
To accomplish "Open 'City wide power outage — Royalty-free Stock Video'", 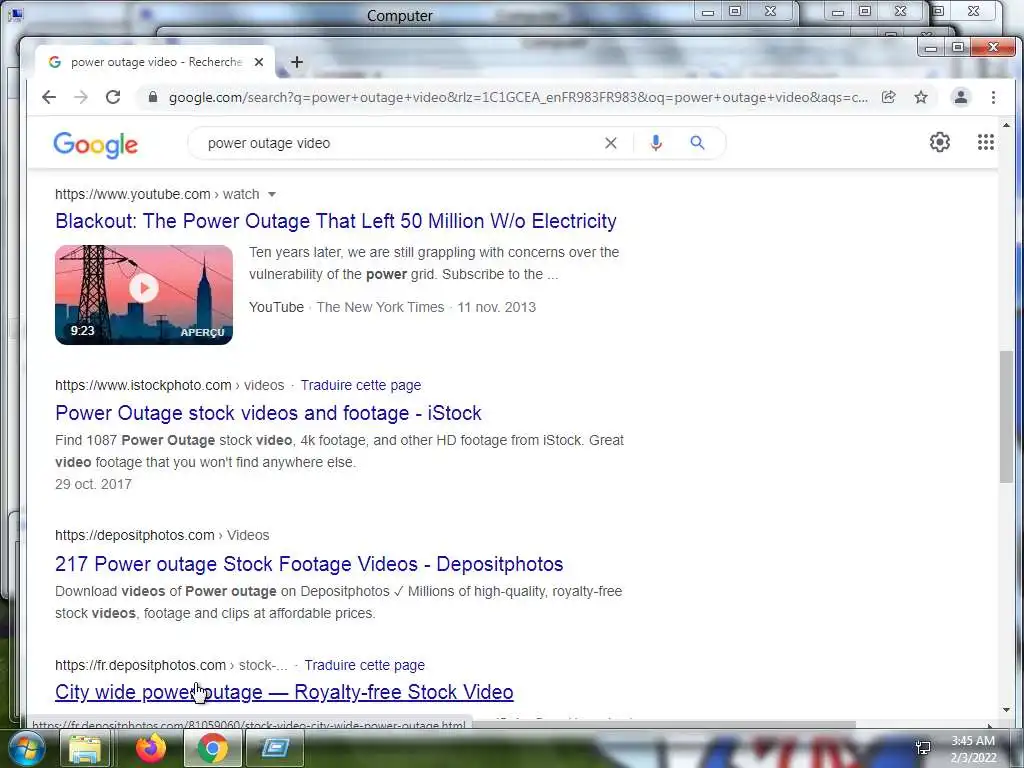I will [284, 692].
